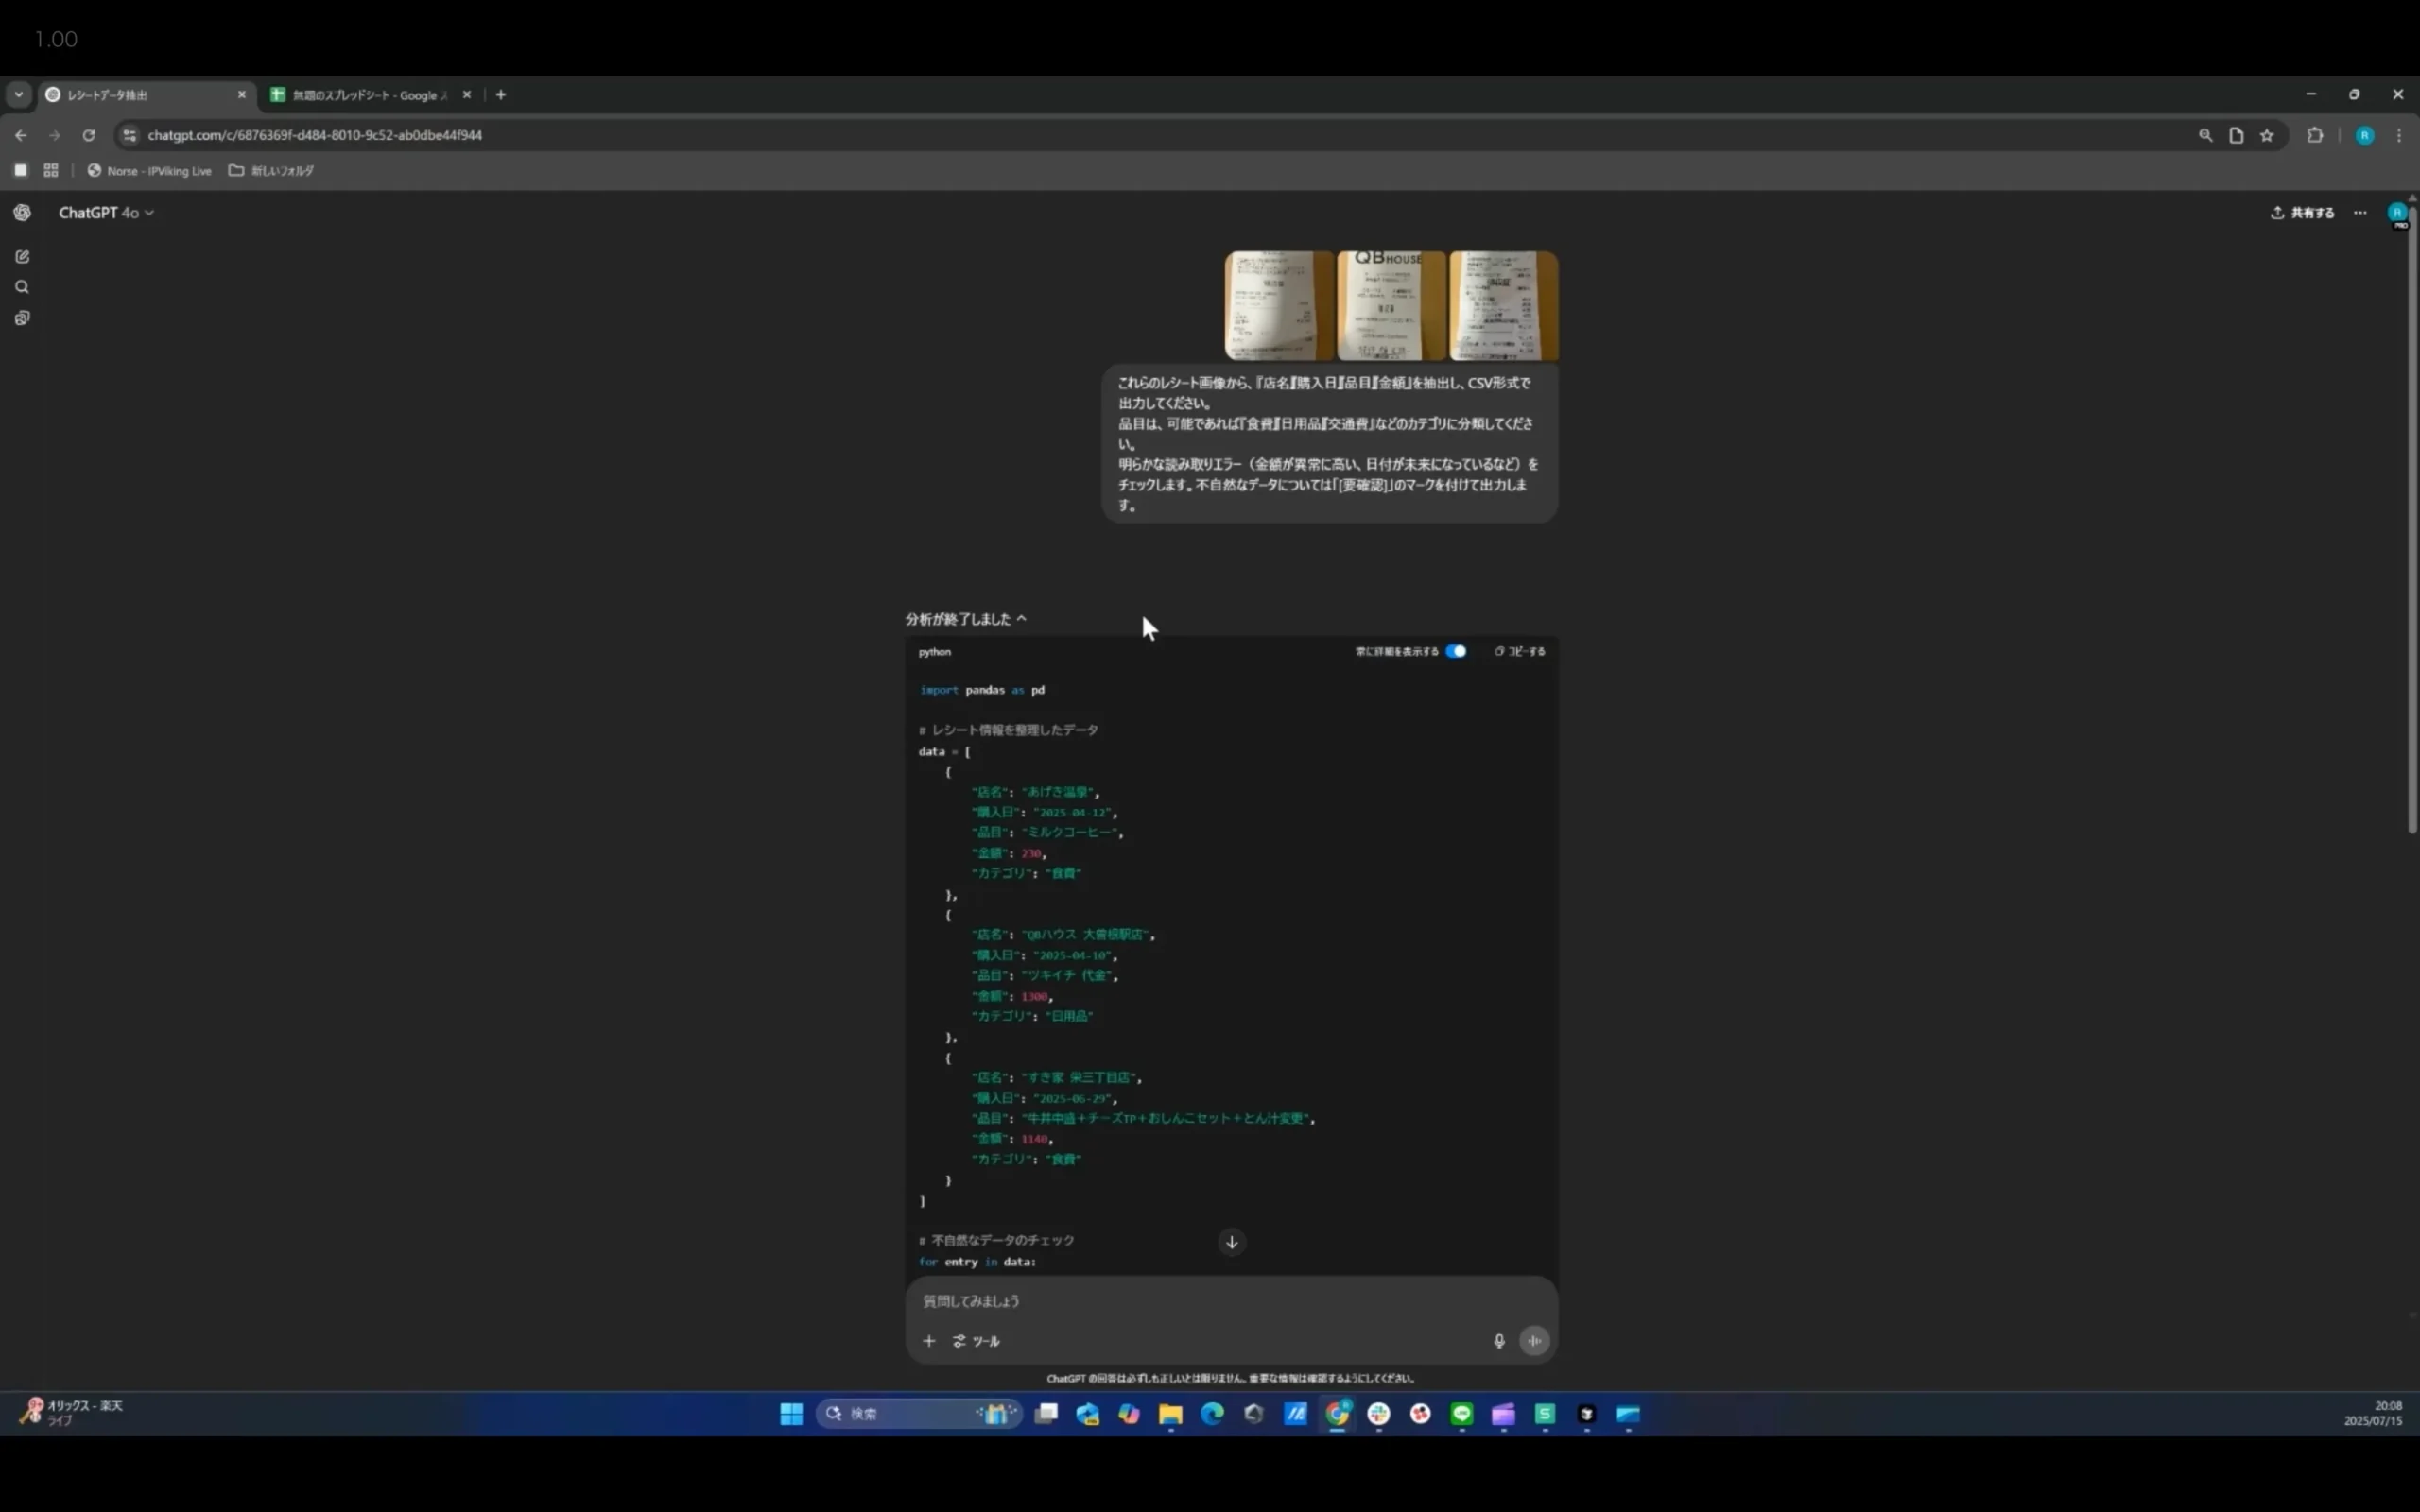Open the library icon in the sidebar

(x=22, y=318)
